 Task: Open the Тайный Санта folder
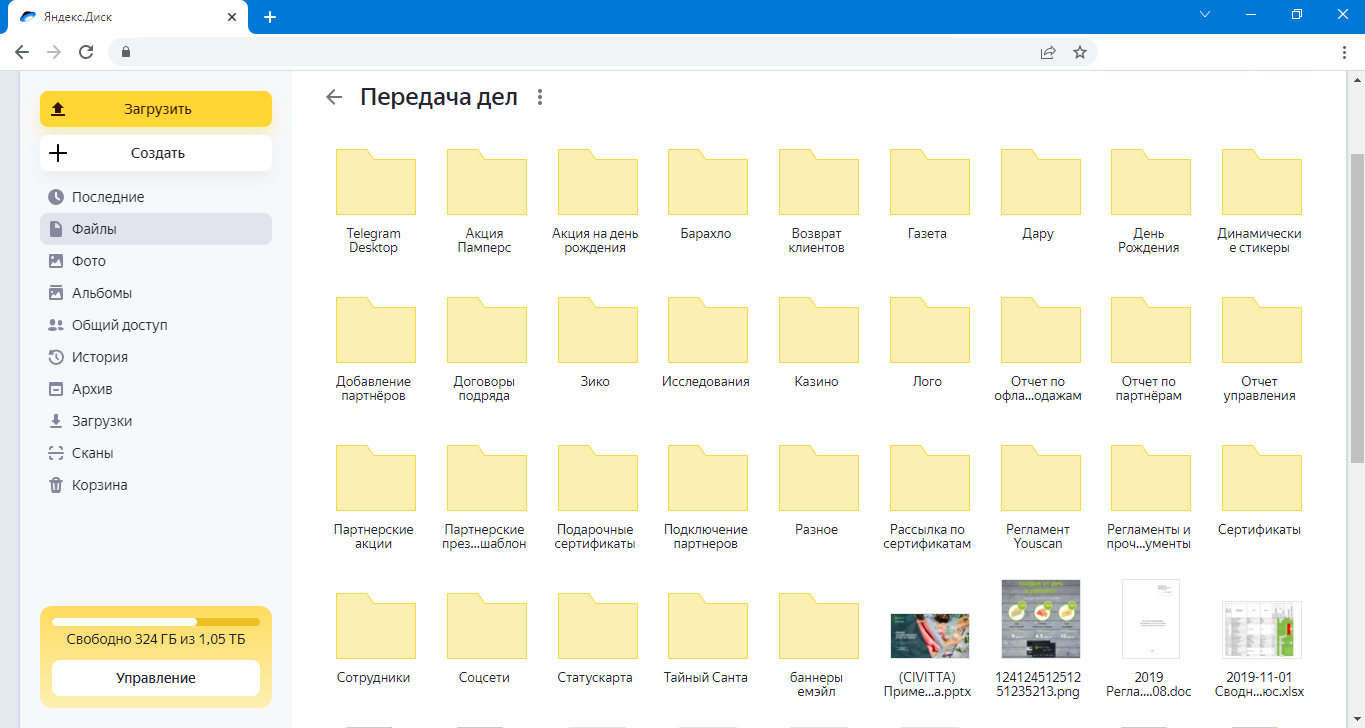tap(707, 626)
